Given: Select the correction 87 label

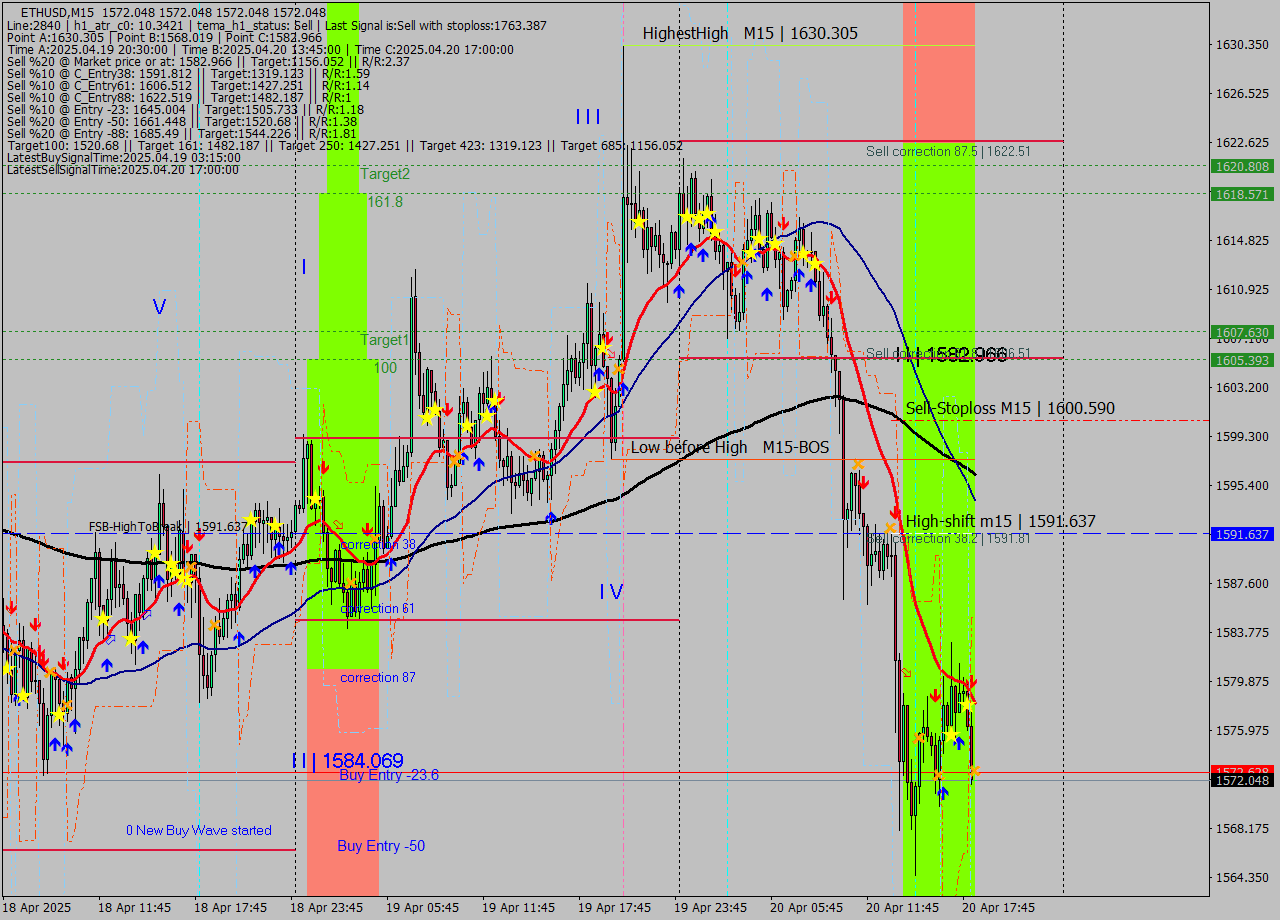Looking at the screenshot, I should [378, 677].
